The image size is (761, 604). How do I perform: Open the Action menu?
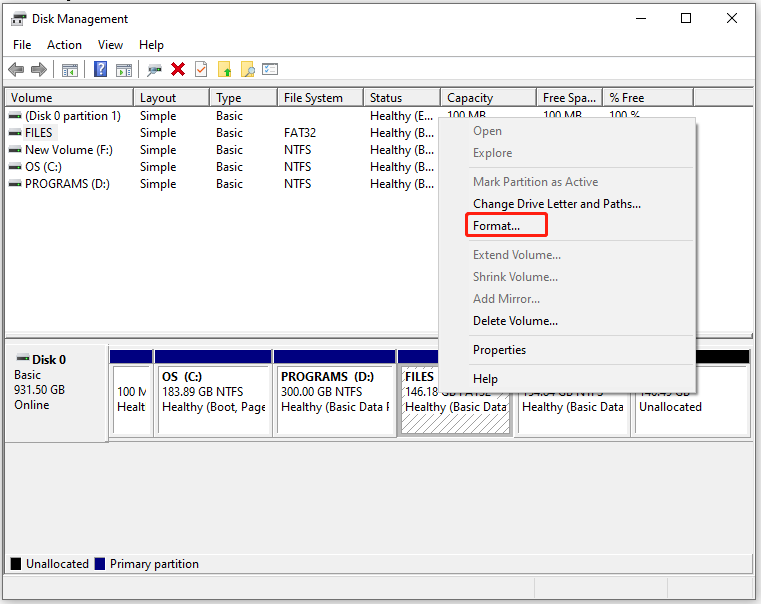point(64,45)
